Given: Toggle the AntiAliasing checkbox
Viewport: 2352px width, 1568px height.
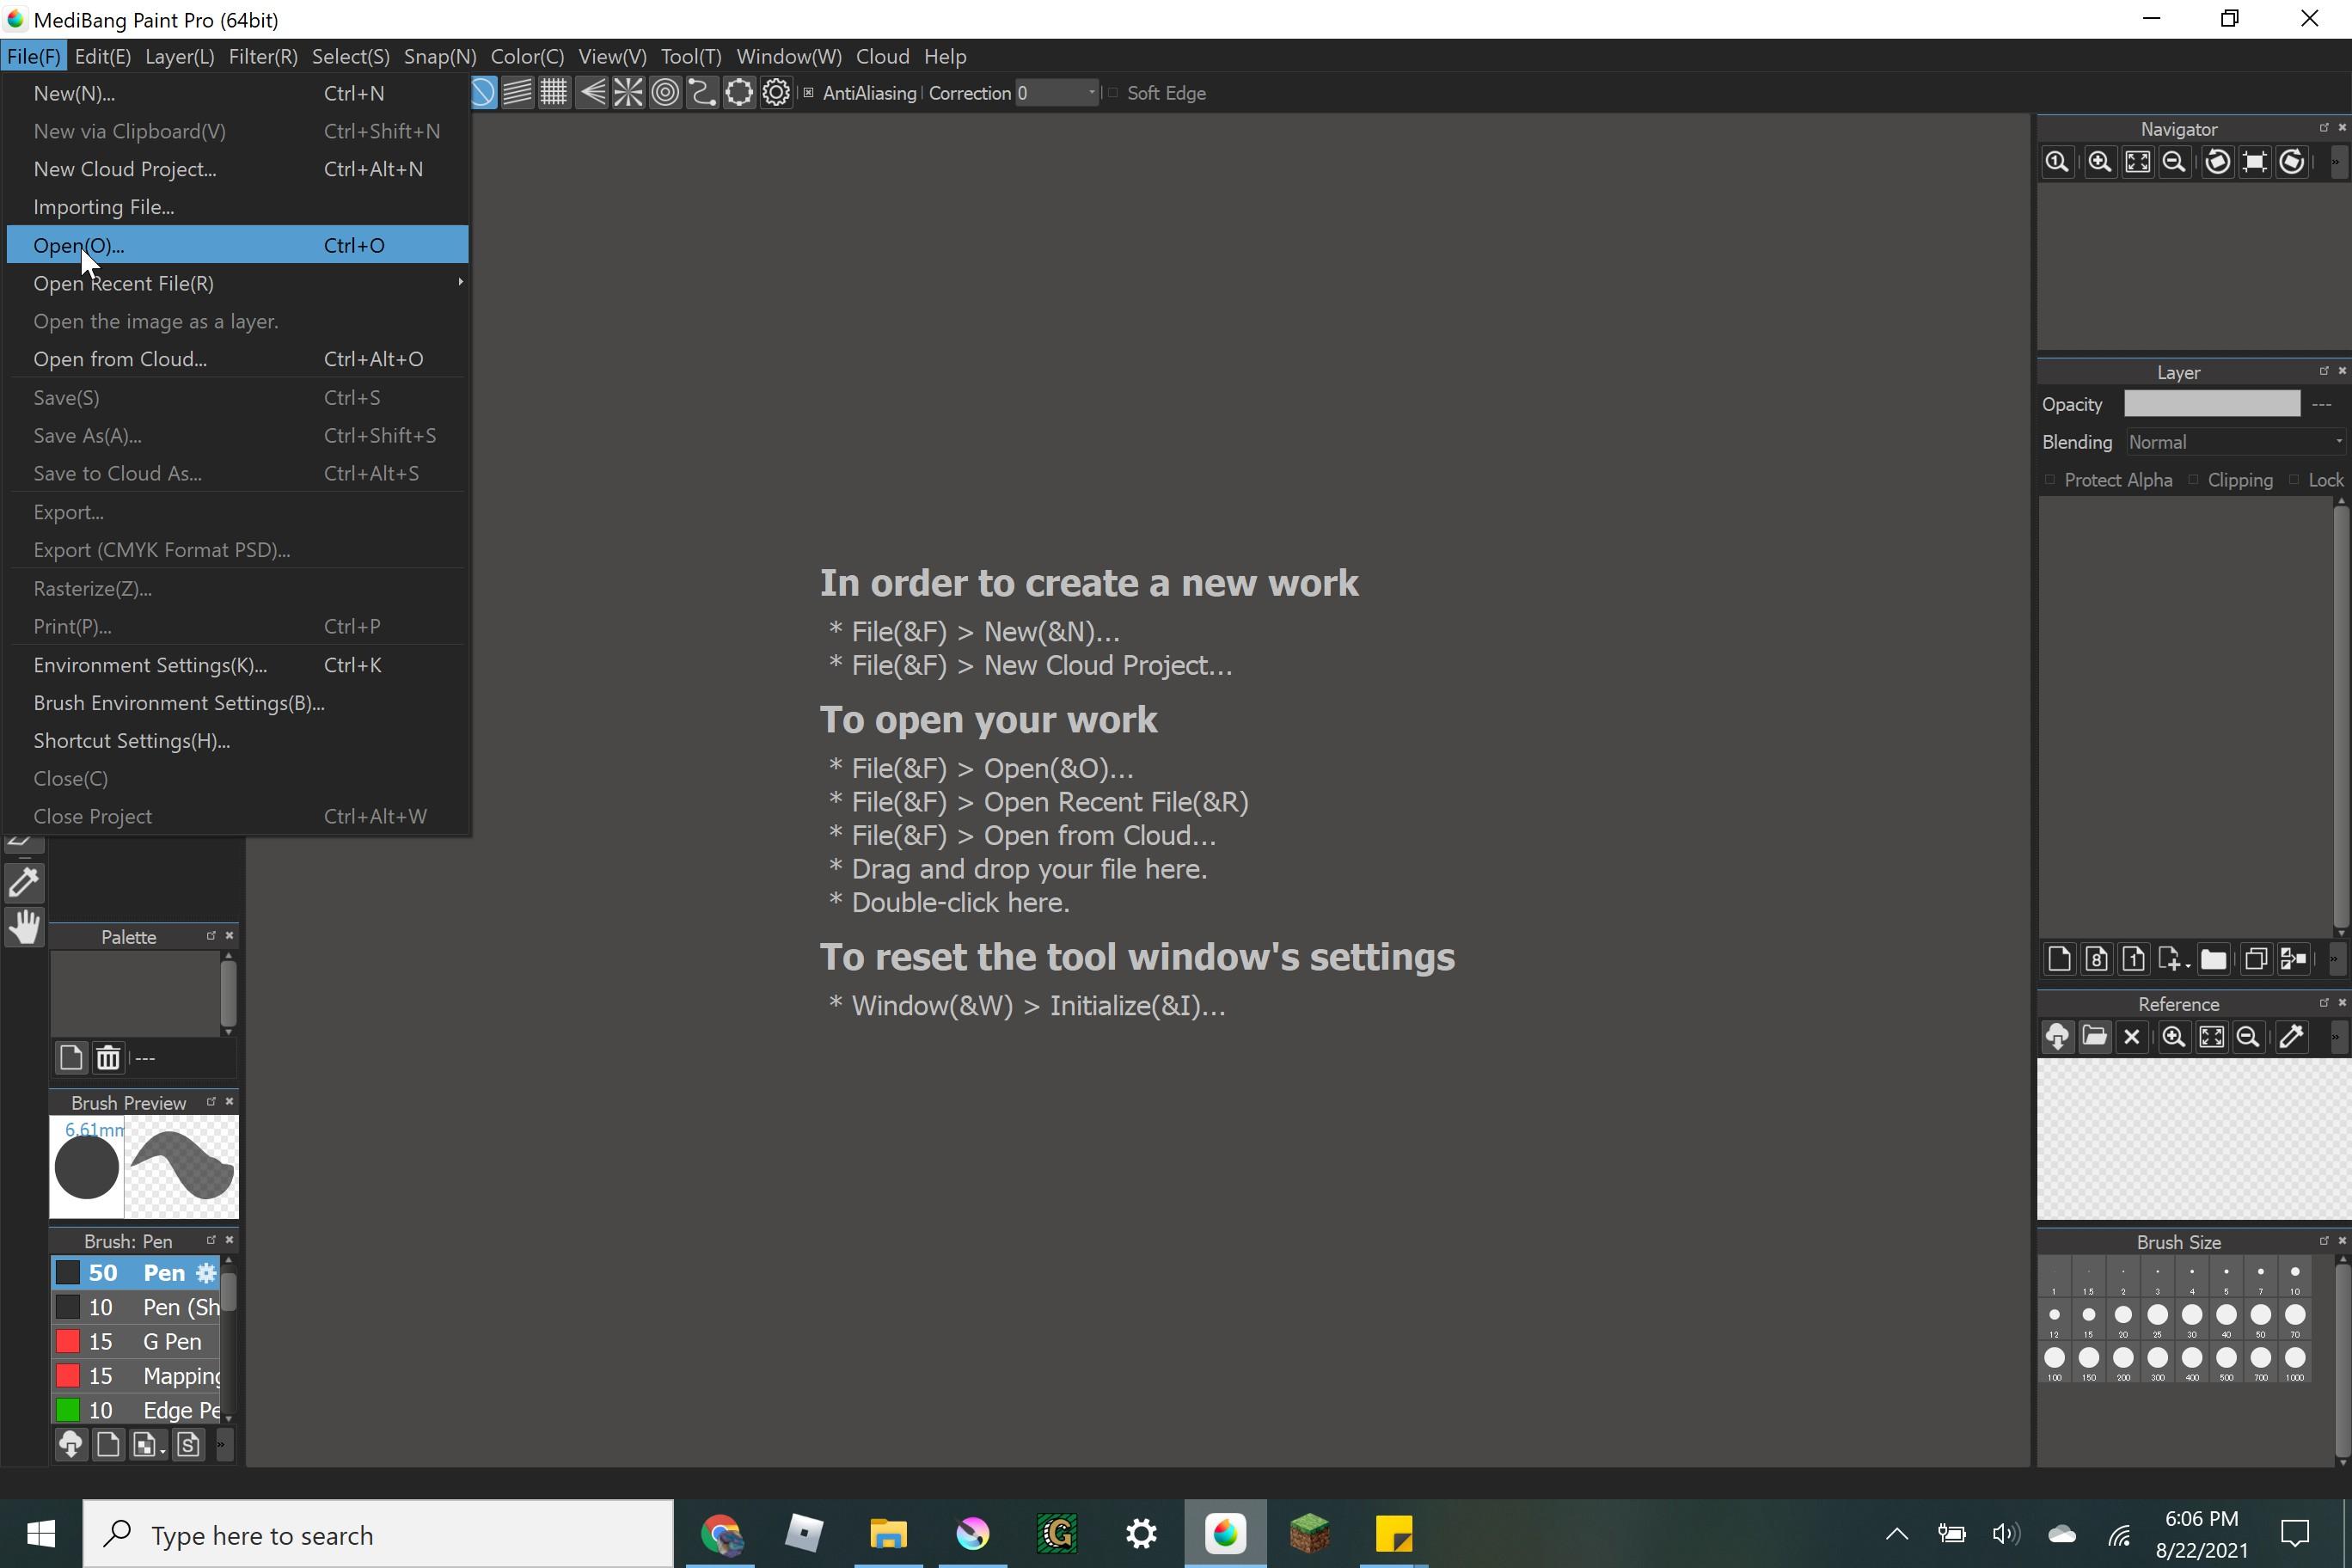Looking at the screenshot, I should coord(809,93).
